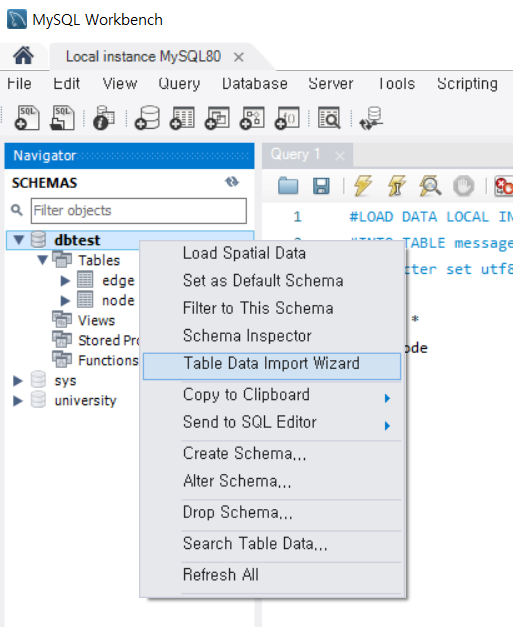The width and height of the screenshot is (513, 627).
Task: Focus the Filter objects field
Action: (x=138, y=210)
